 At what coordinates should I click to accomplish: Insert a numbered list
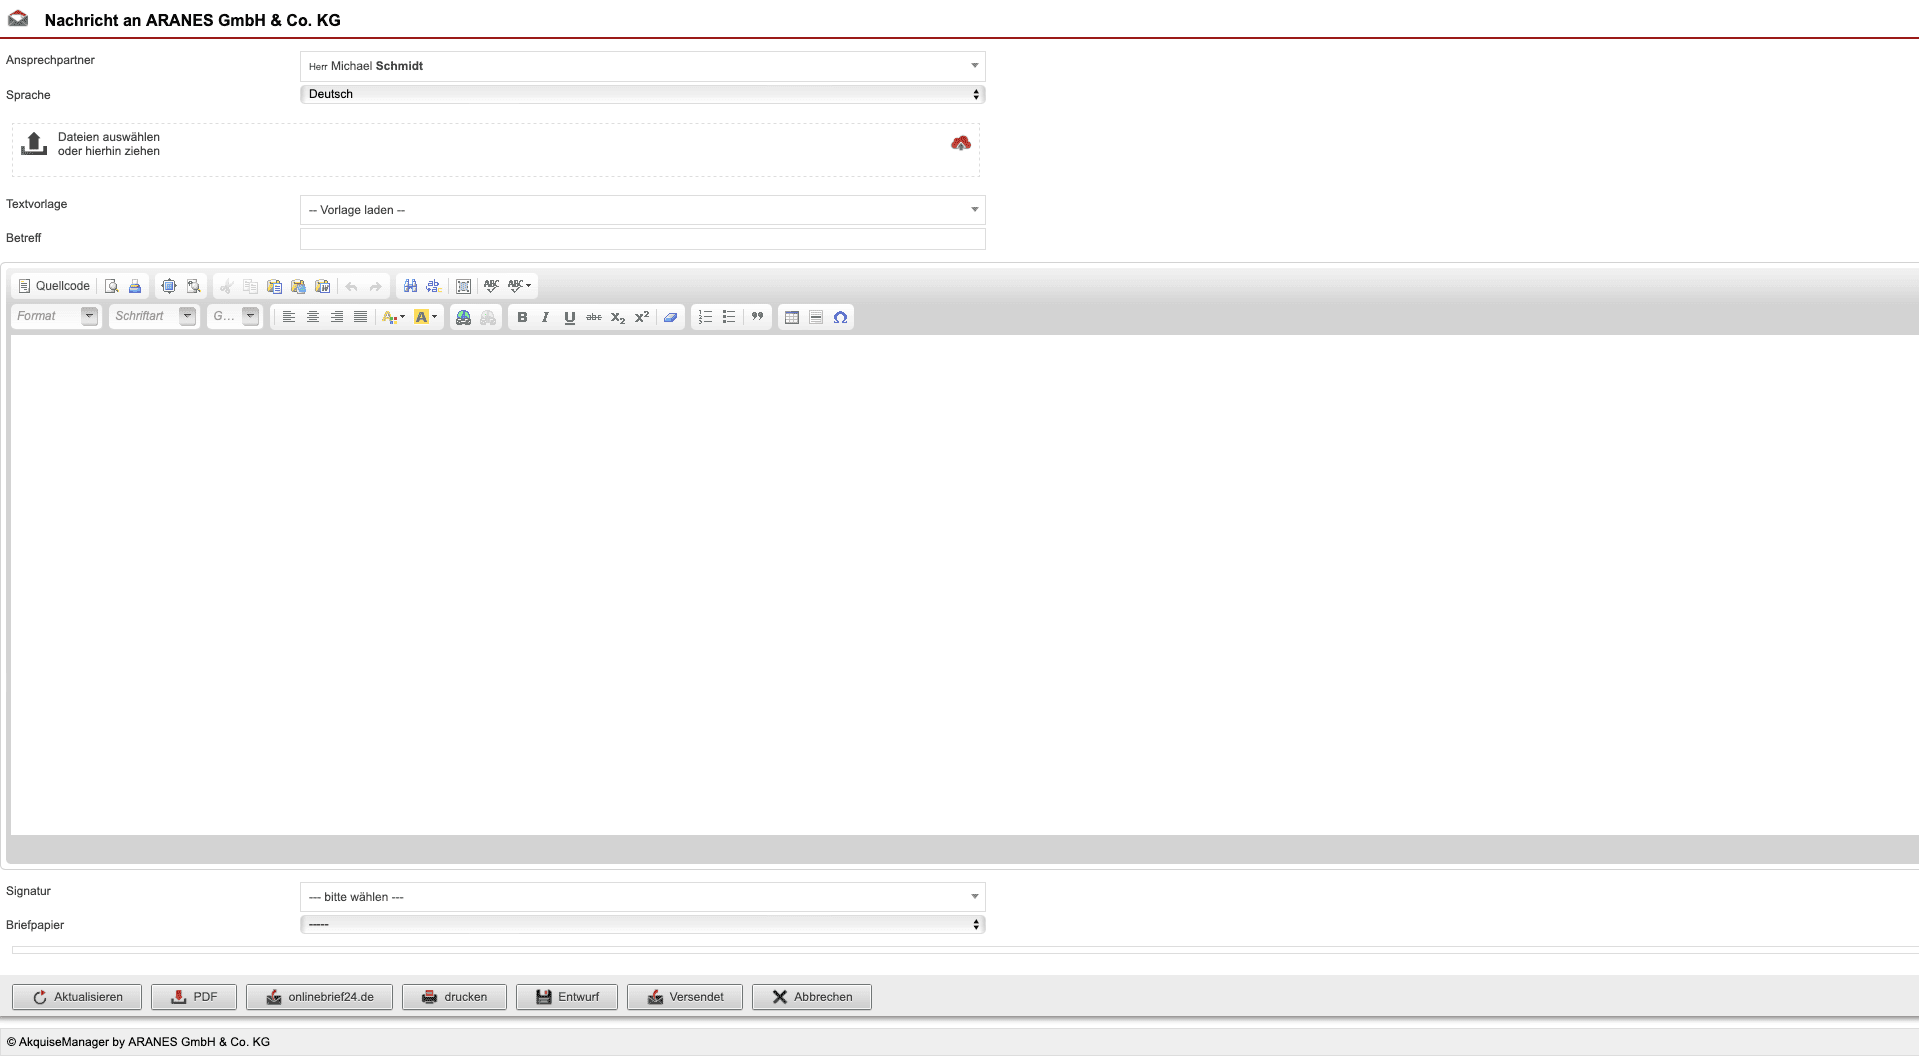[705, 317]
